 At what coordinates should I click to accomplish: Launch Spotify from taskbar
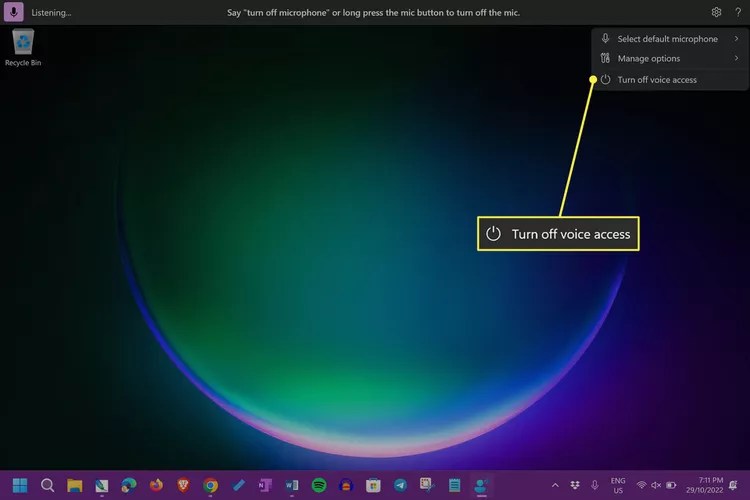(x=319, y=485)
